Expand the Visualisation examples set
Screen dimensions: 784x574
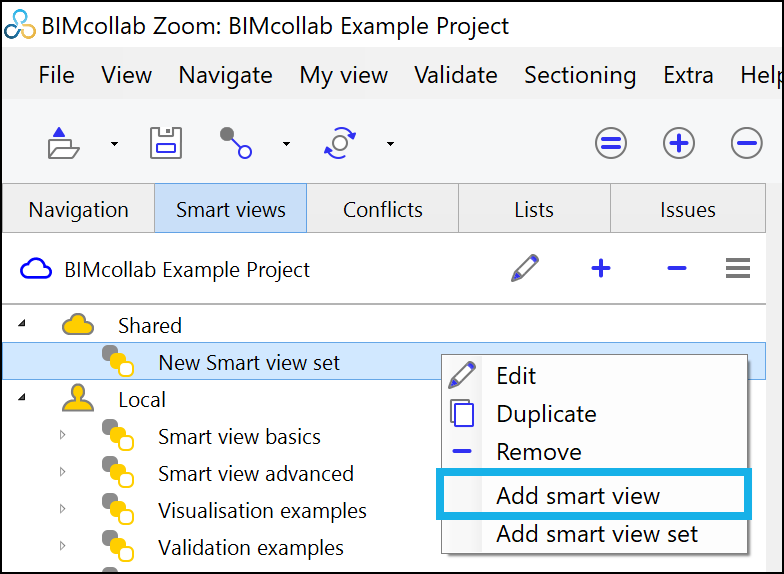[x=62, y=508]
